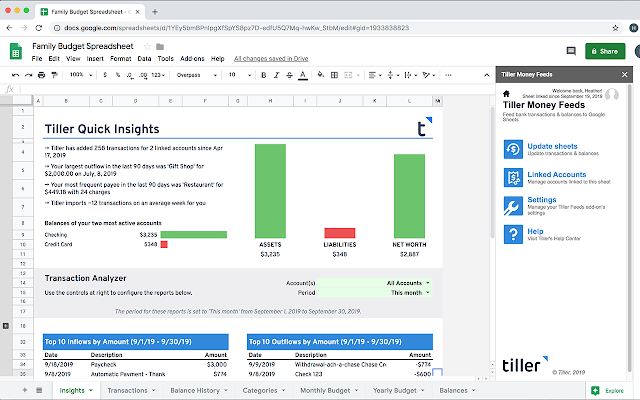Click the Explore button
Image resolution: width=640 pixels, height=400 pixels.
point(608,391)
